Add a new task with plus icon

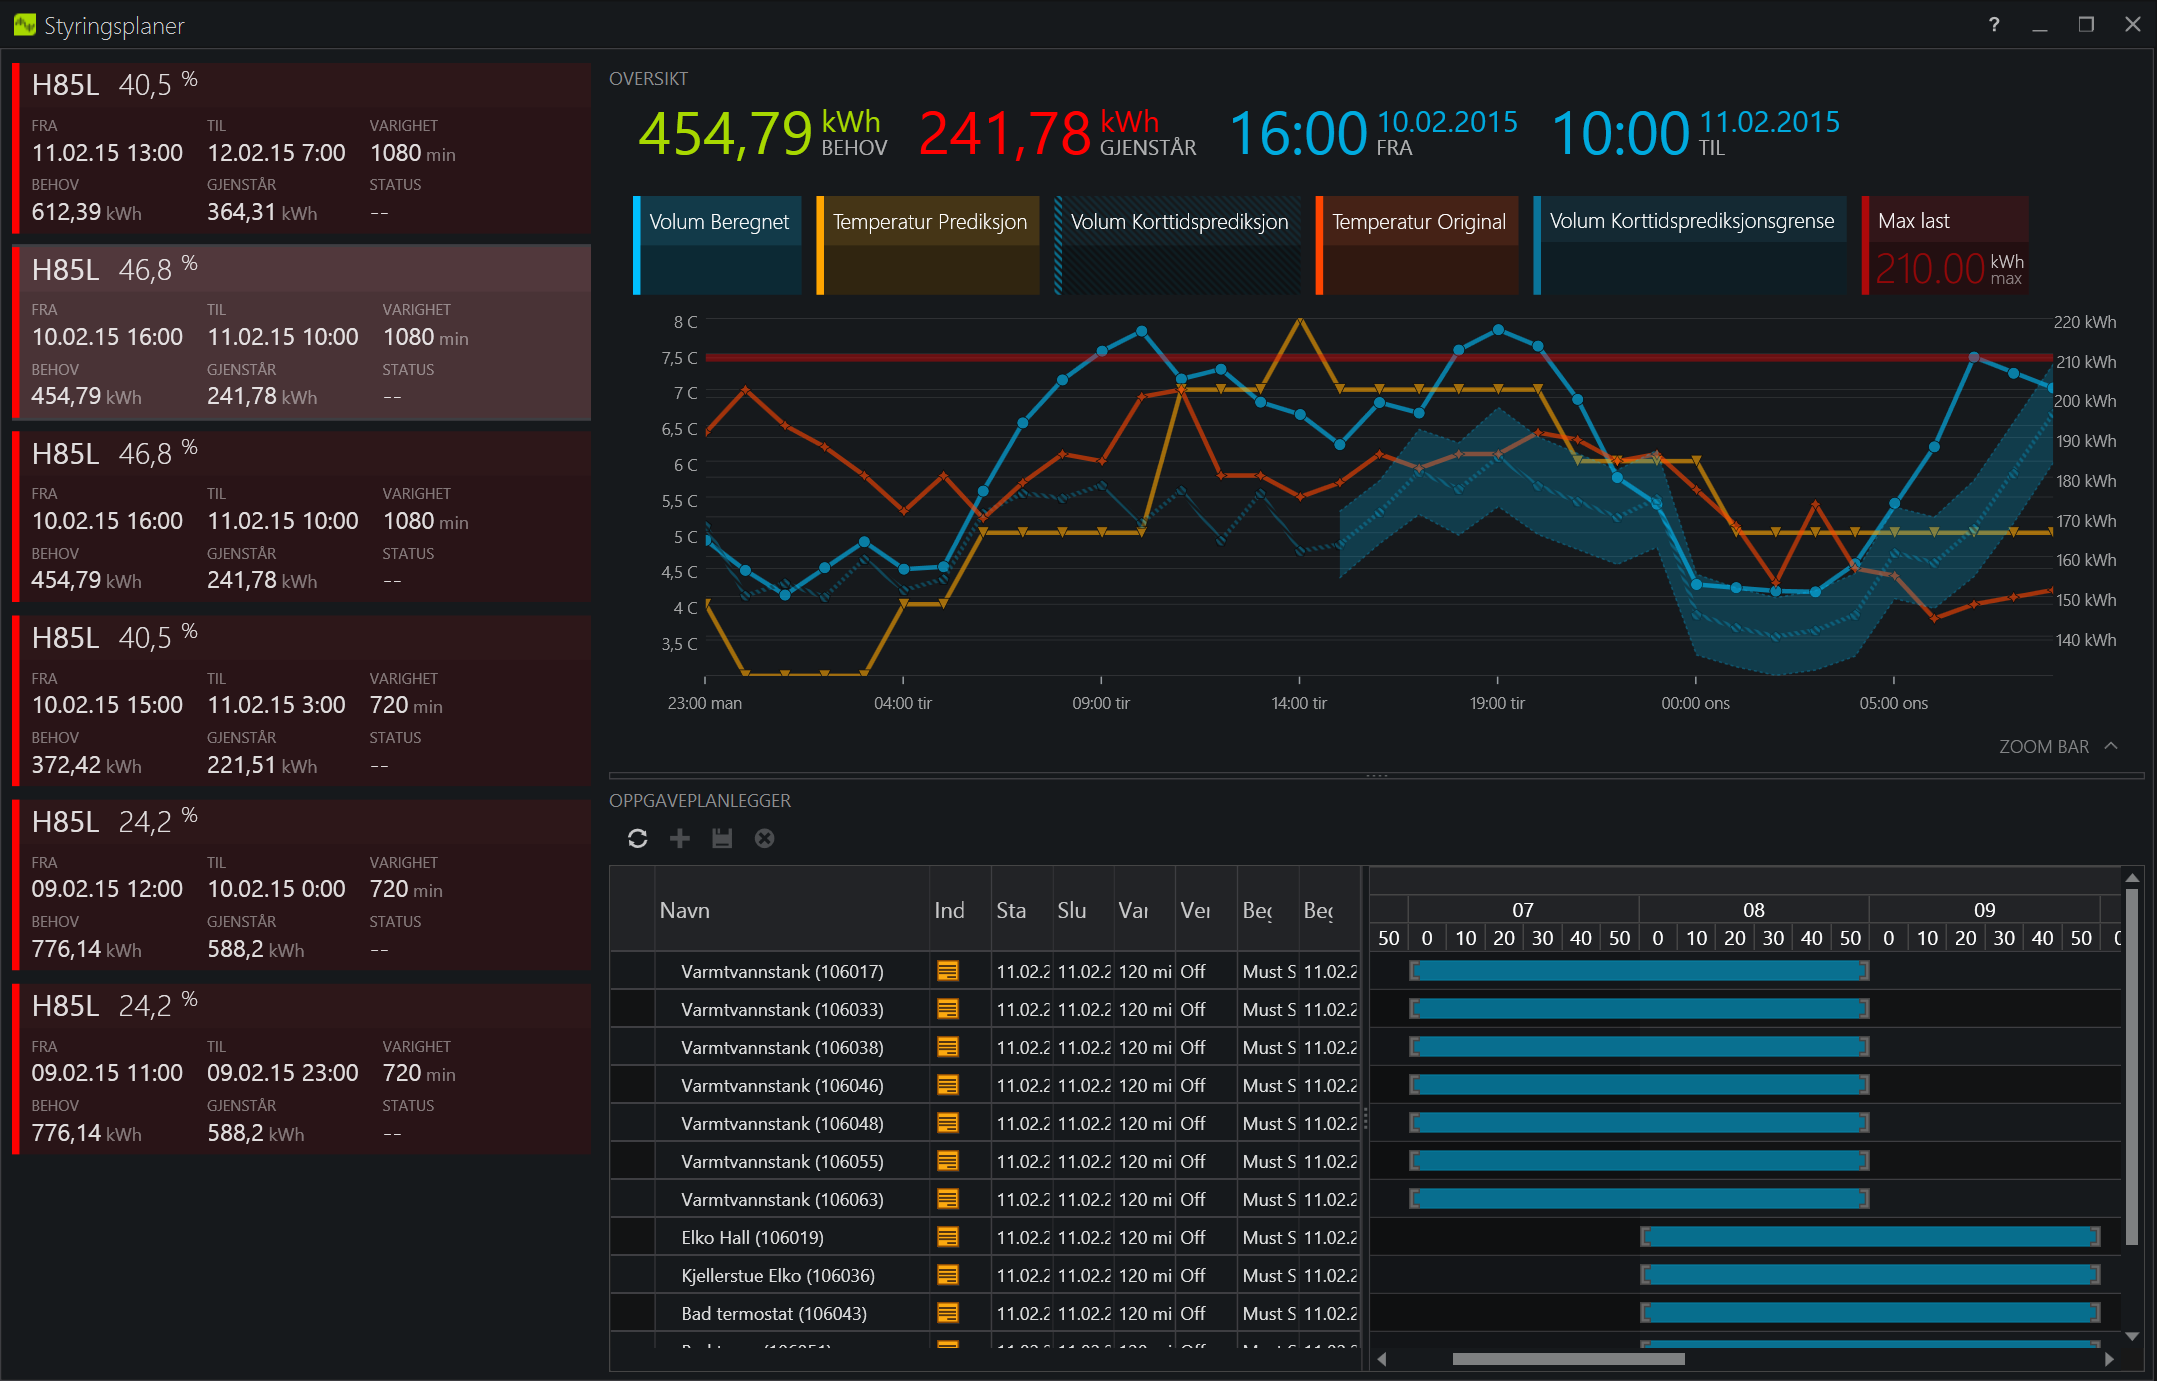(680, 838)
